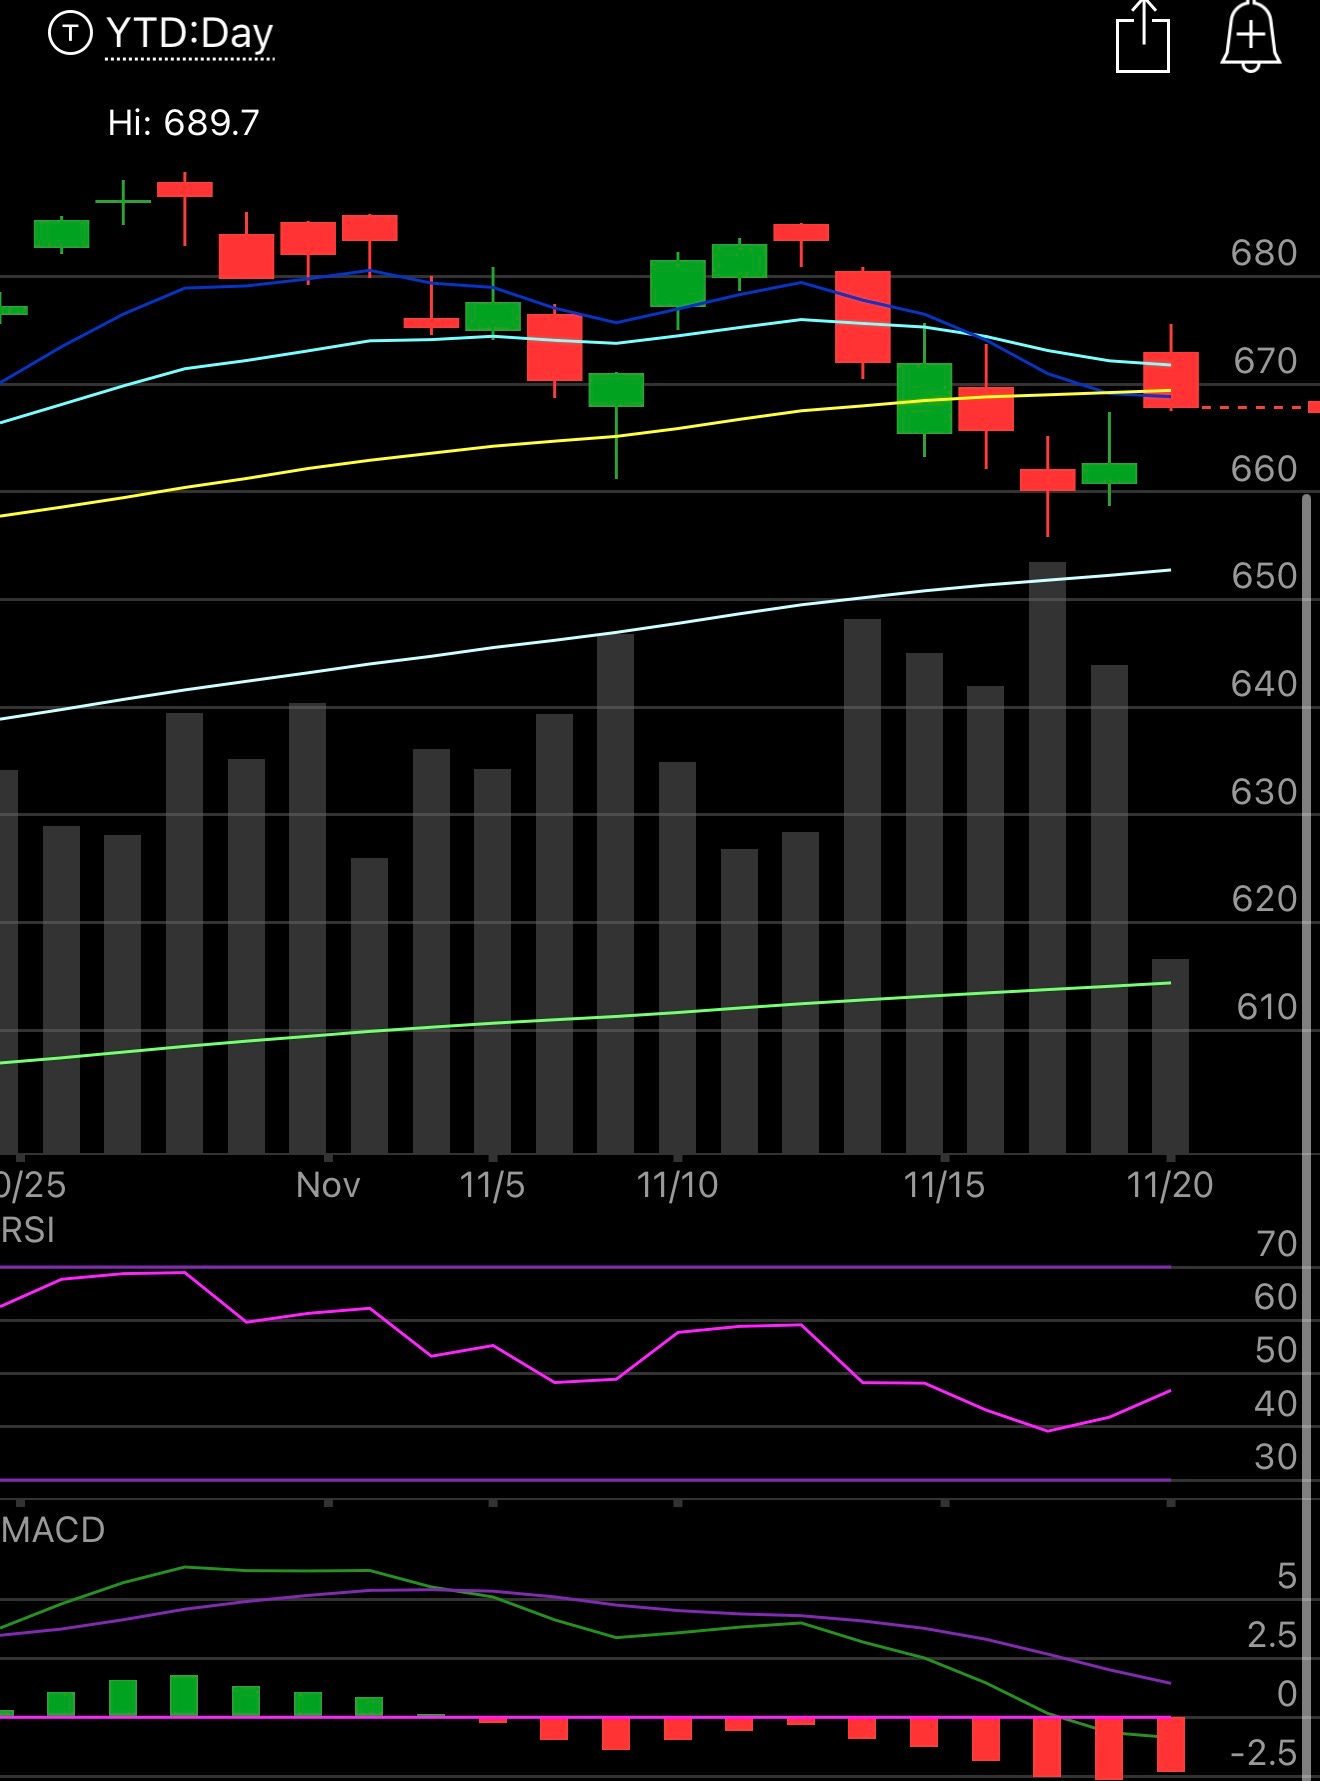1320x1781 pixels.
Task: Select the last red MACD histogram bar
Action: coord(1171,1745)
